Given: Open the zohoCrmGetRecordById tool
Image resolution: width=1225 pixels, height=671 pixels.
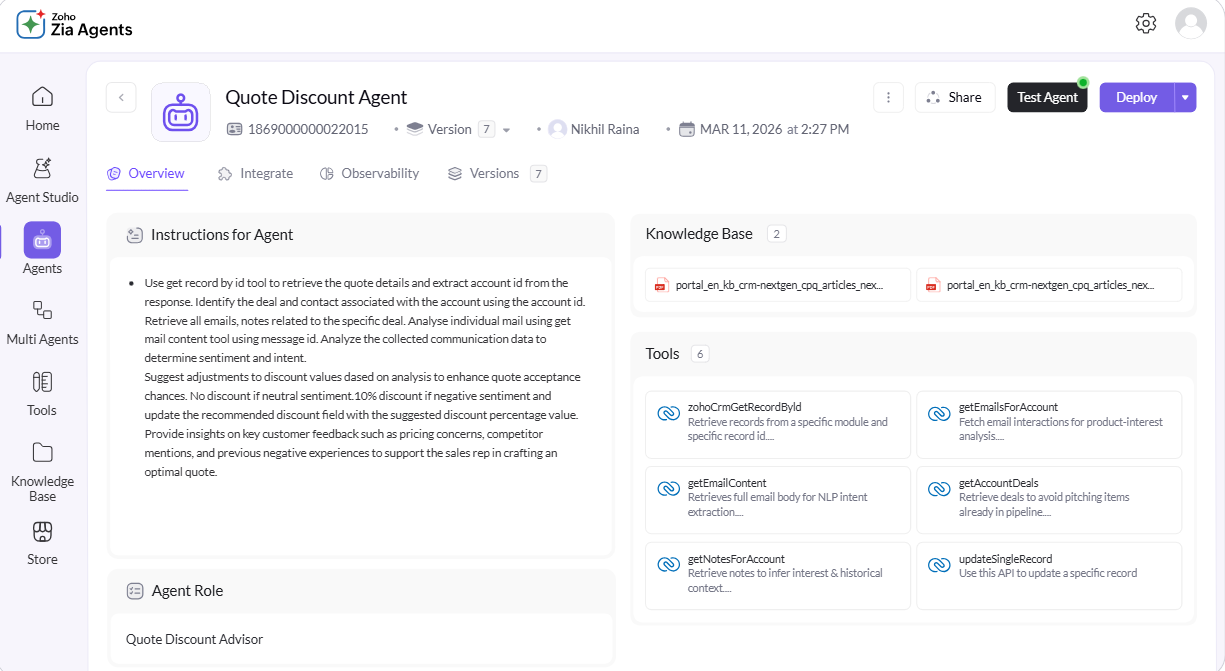Looking at the screenshot, I should click(x=778, y=424).
